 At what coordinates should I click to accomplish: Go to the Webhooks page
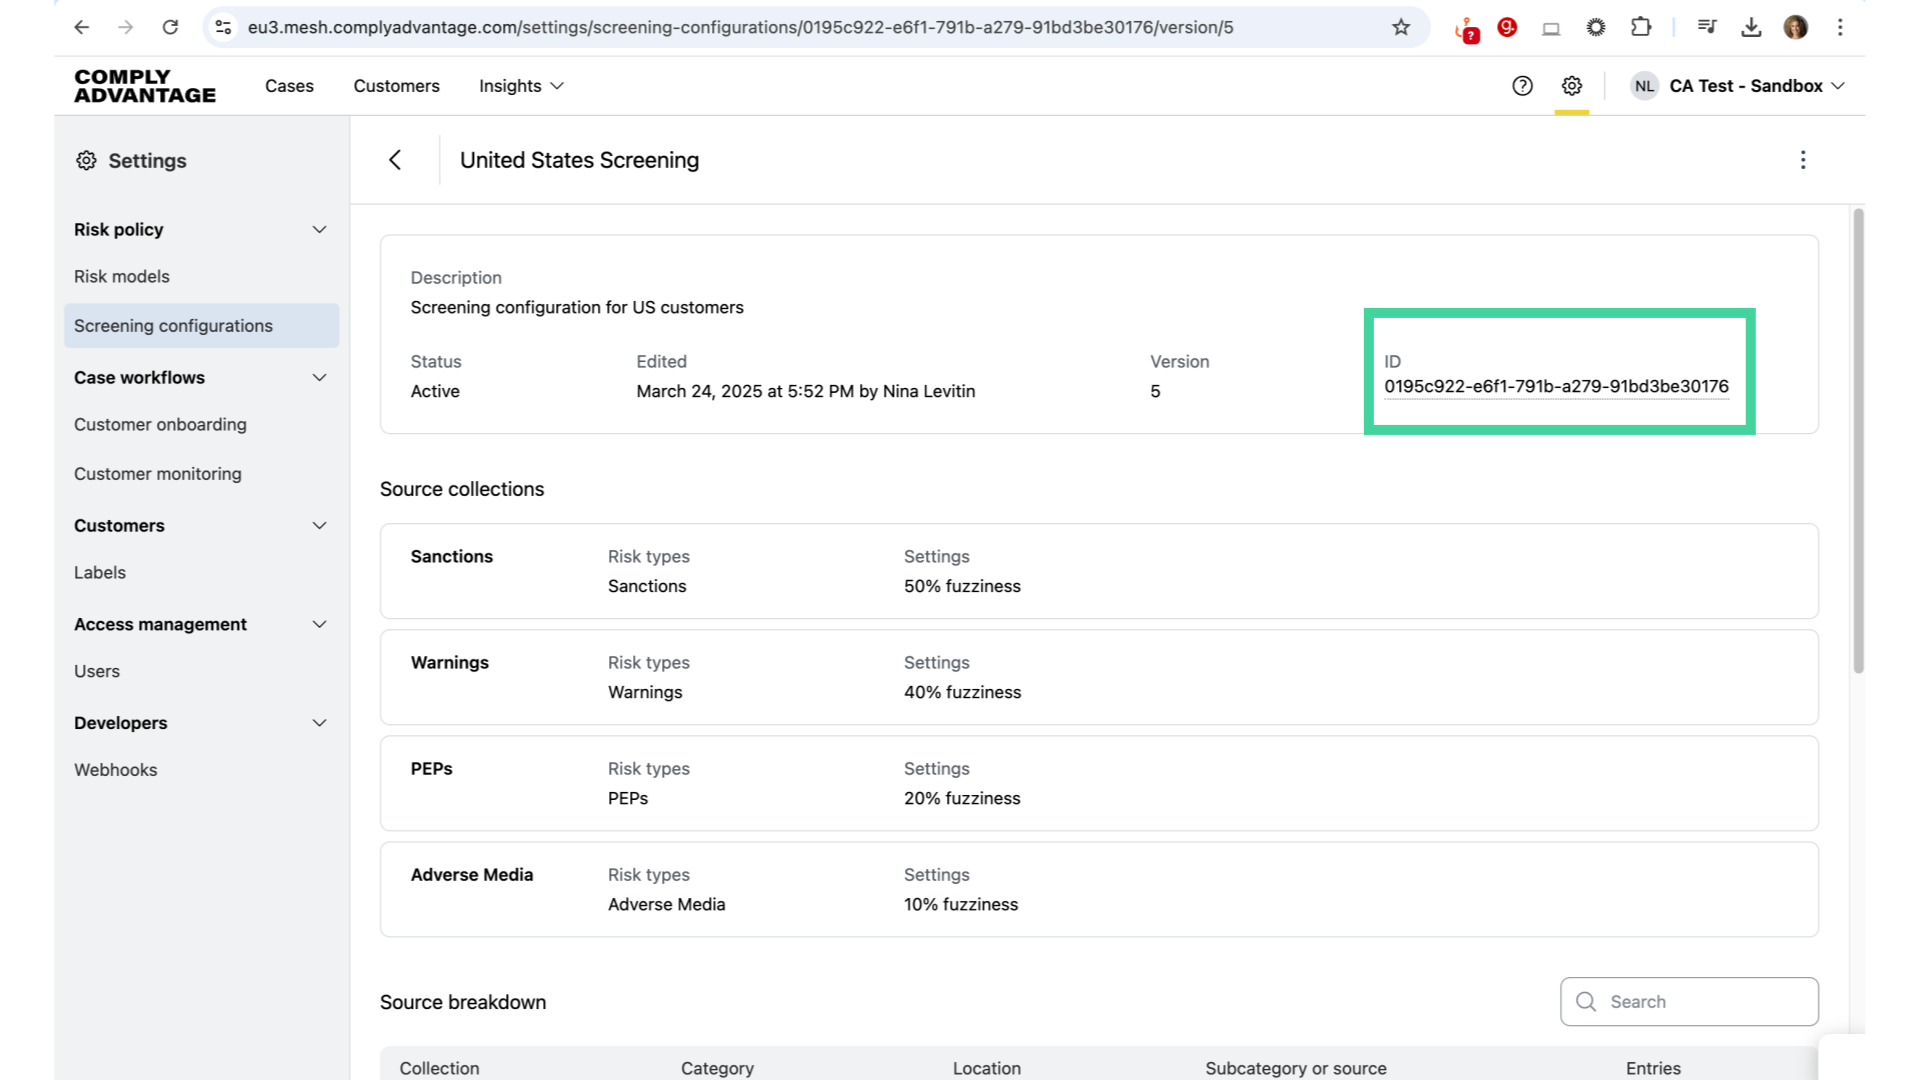[x=116, y=769]
